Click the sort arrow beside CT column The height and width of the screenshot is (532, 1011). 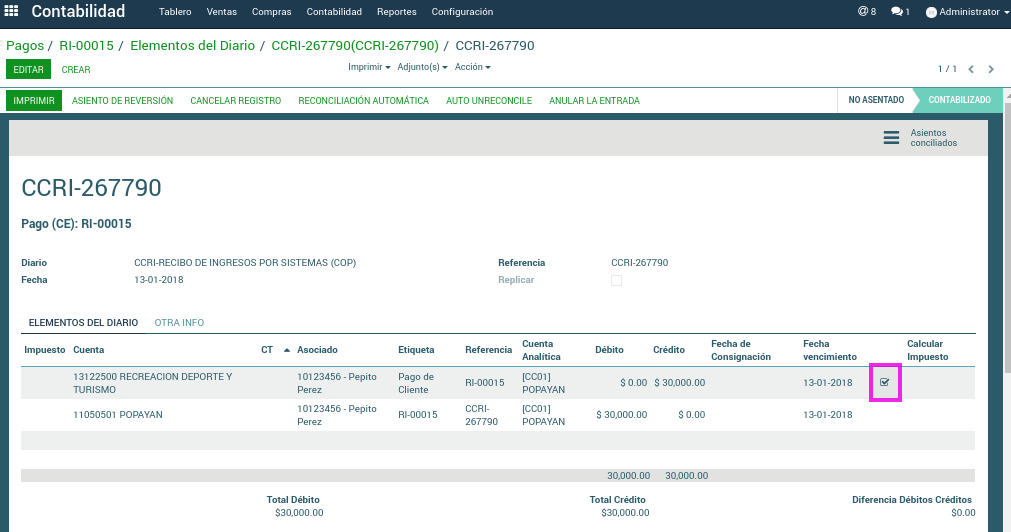click(287, 350)
